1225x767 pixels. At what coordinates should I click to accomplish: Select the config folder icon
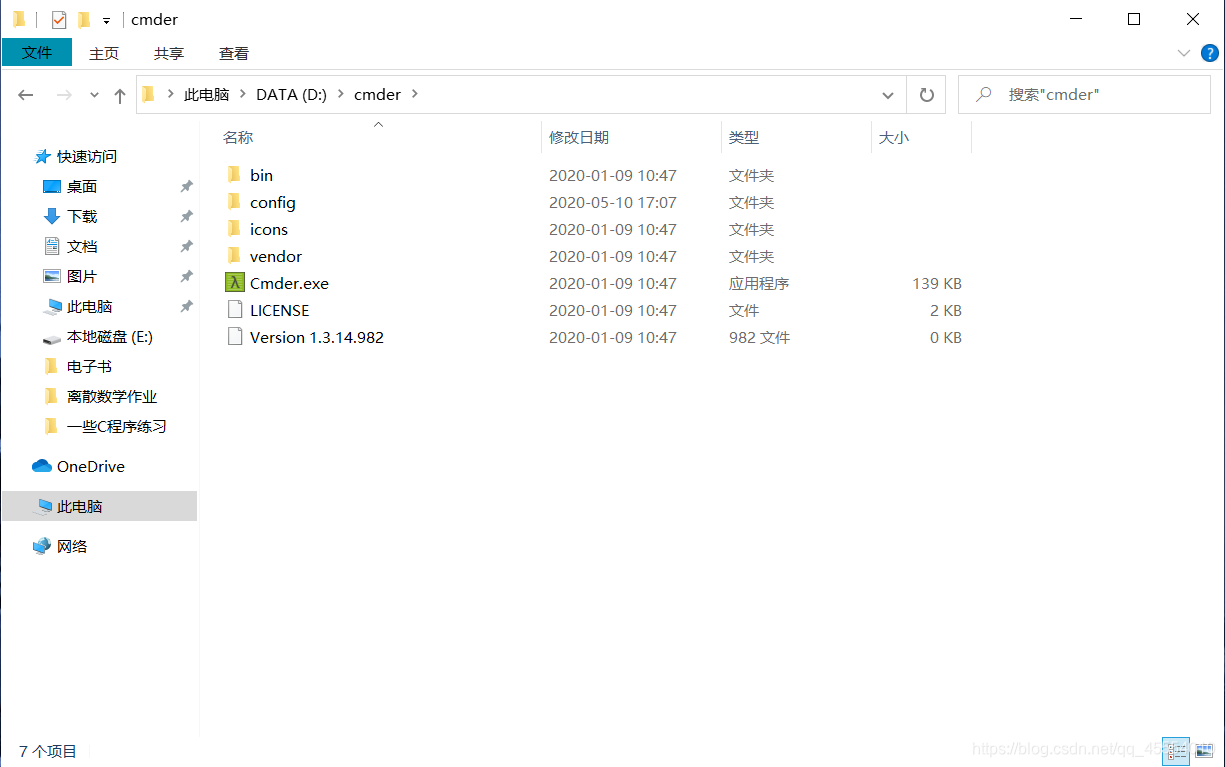(x=235, y=202)
